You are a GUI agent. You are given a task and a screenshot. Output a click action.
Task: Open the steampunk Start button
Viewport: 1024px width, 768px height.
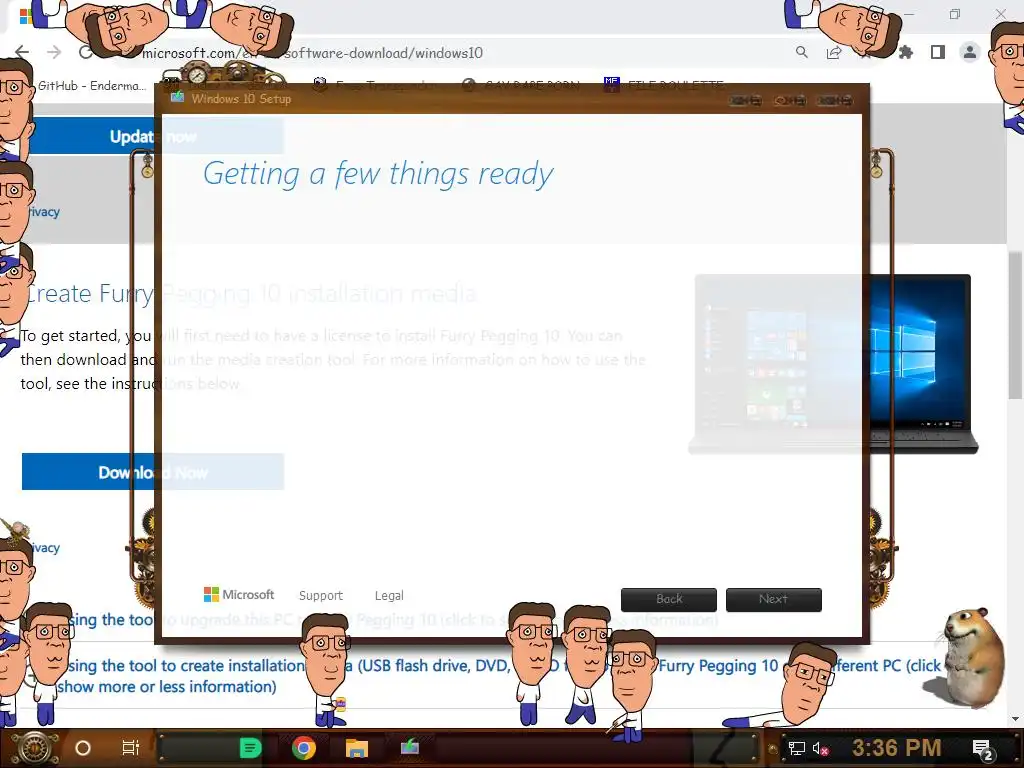35,748
